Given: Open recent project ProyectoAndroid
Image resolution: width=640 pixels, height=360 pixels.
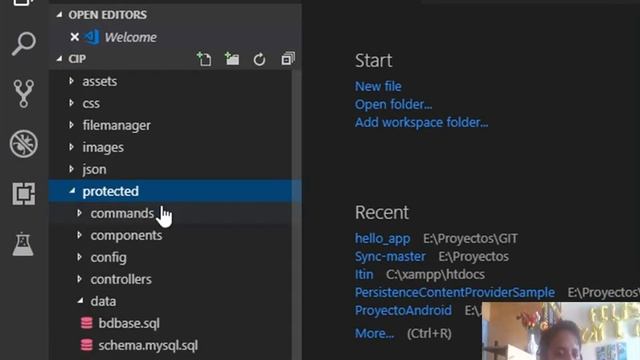Looking at the screenshot, I should tap(403, 310).
